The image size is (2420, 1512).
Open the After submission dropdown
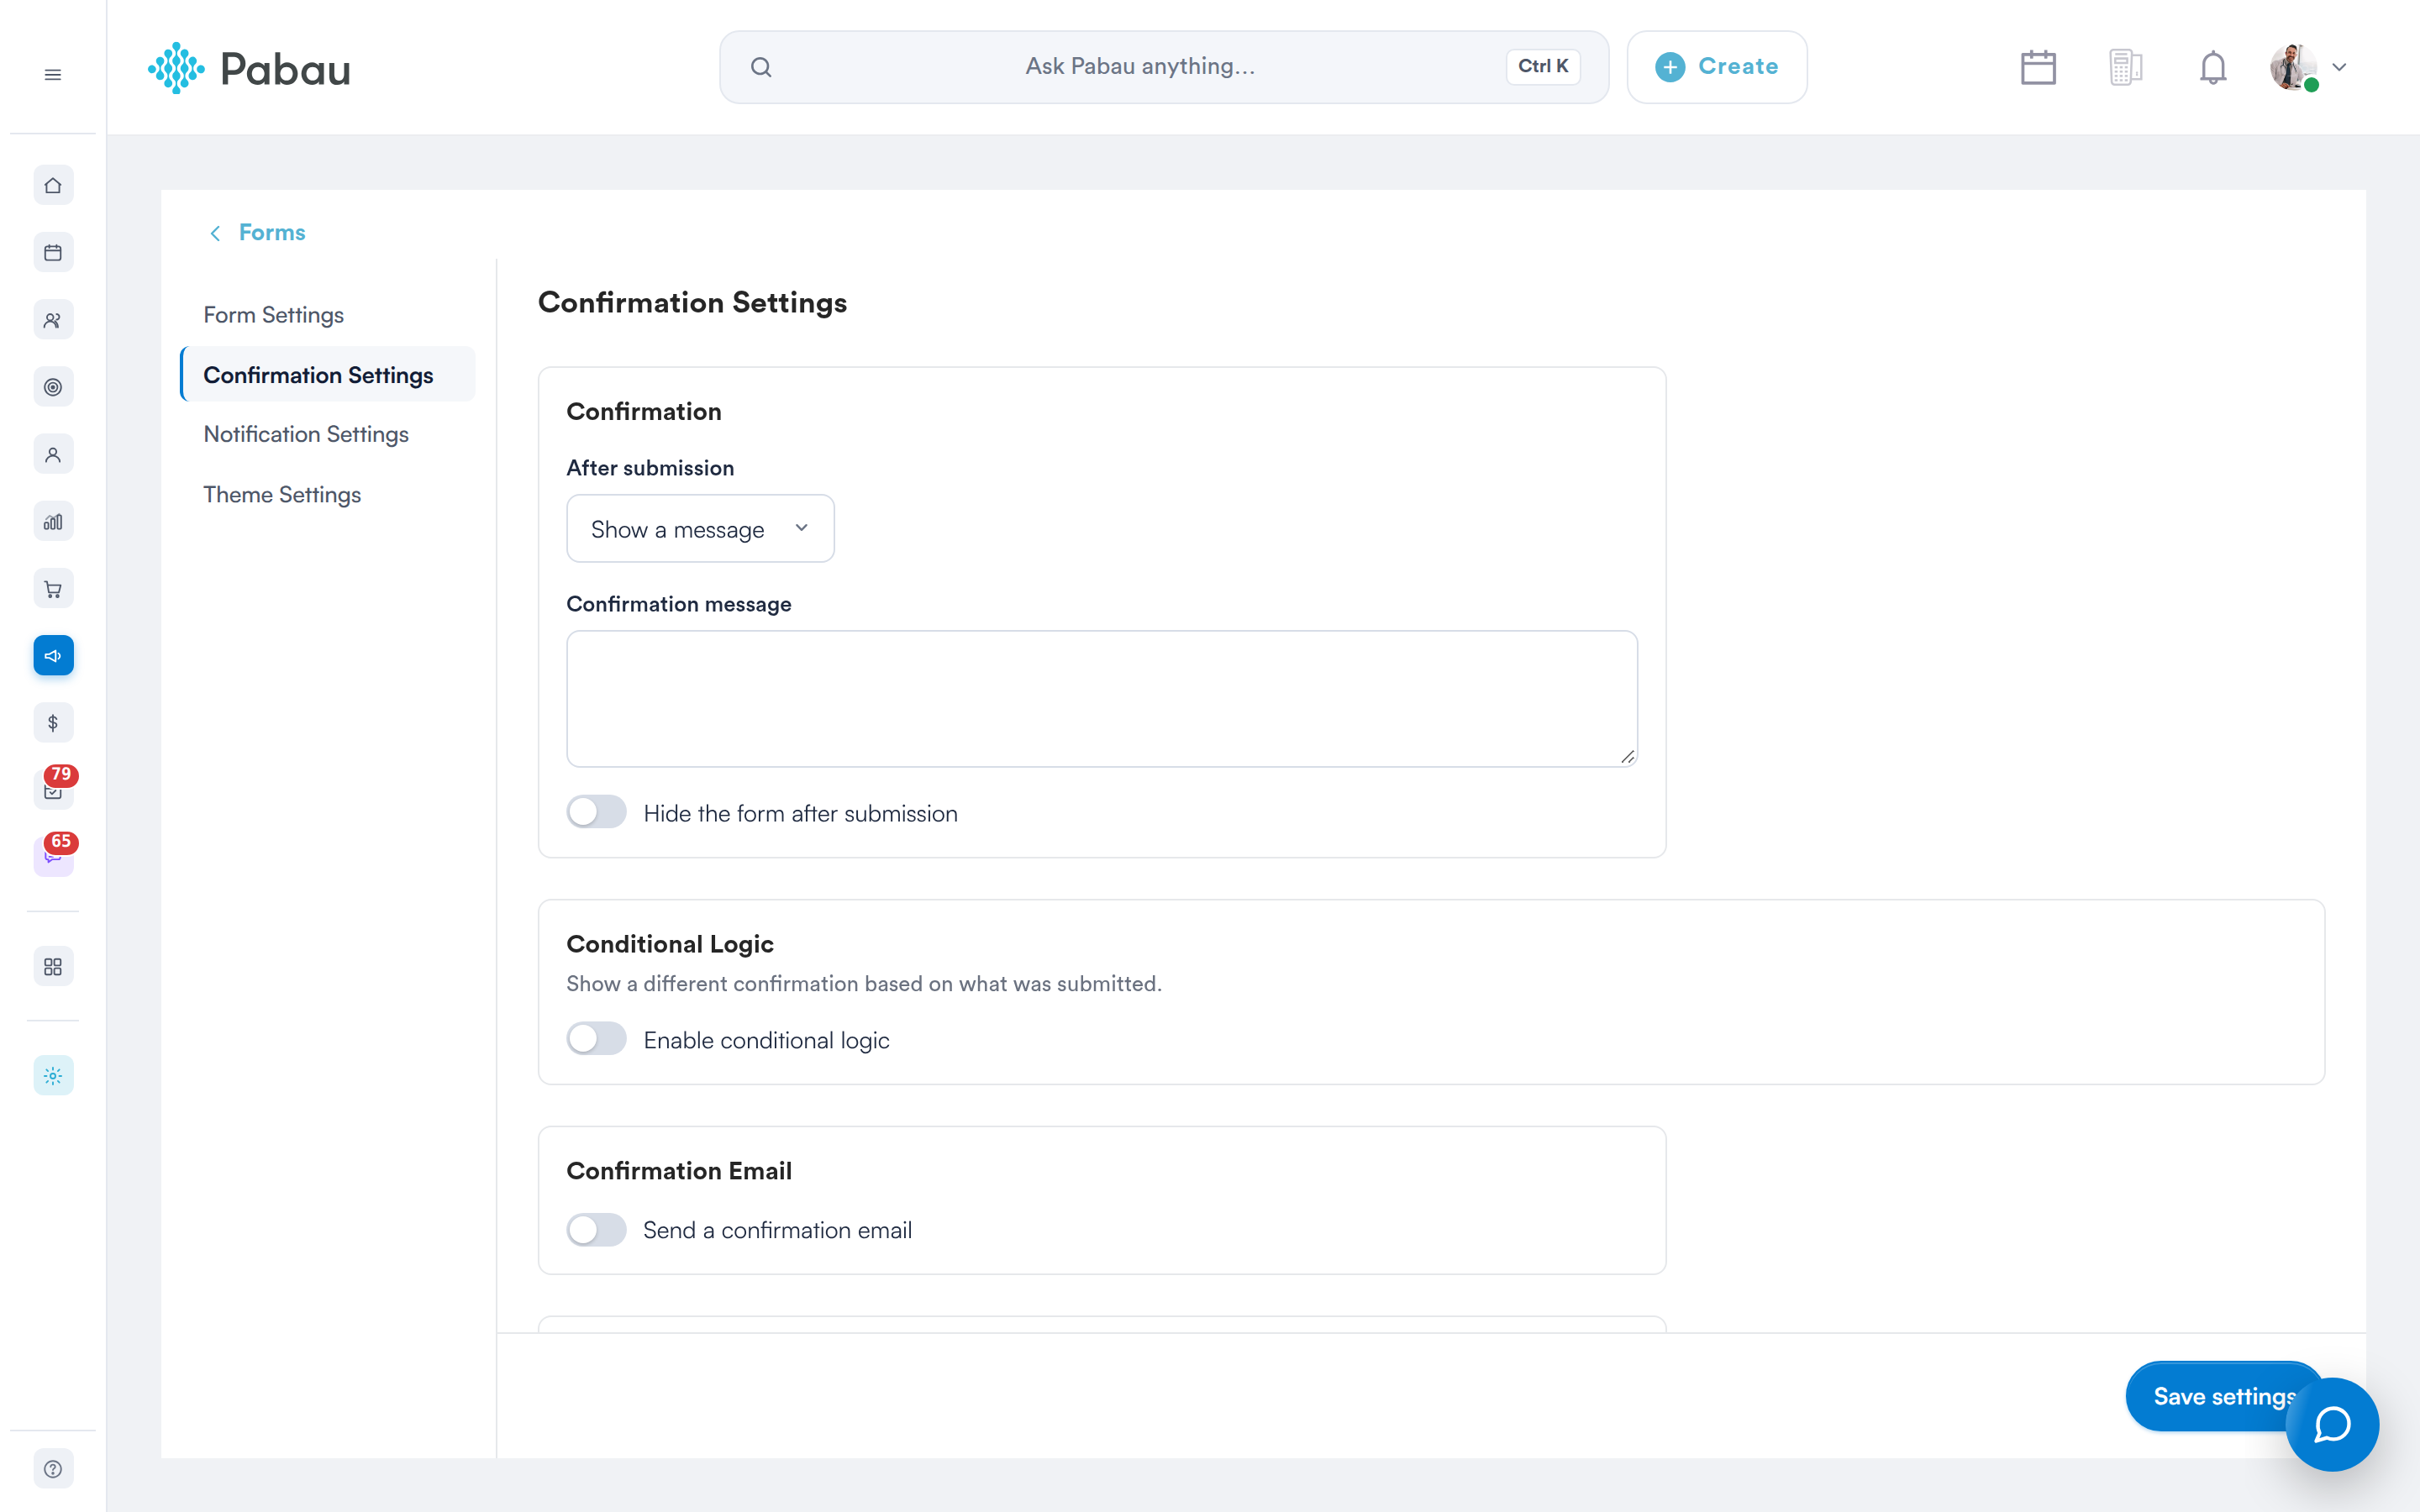click(700, 528)
